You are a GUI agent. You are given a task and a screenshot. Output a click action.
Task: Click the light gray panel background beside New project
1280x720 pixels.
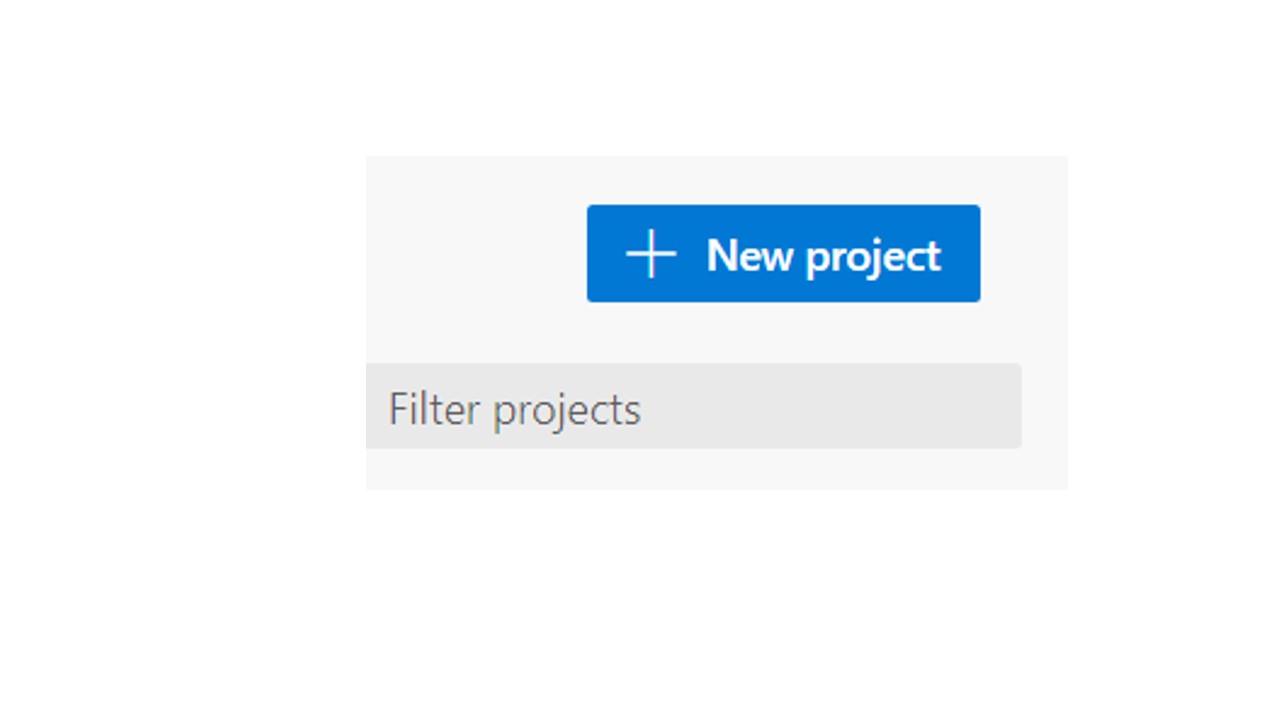(475, 255)
